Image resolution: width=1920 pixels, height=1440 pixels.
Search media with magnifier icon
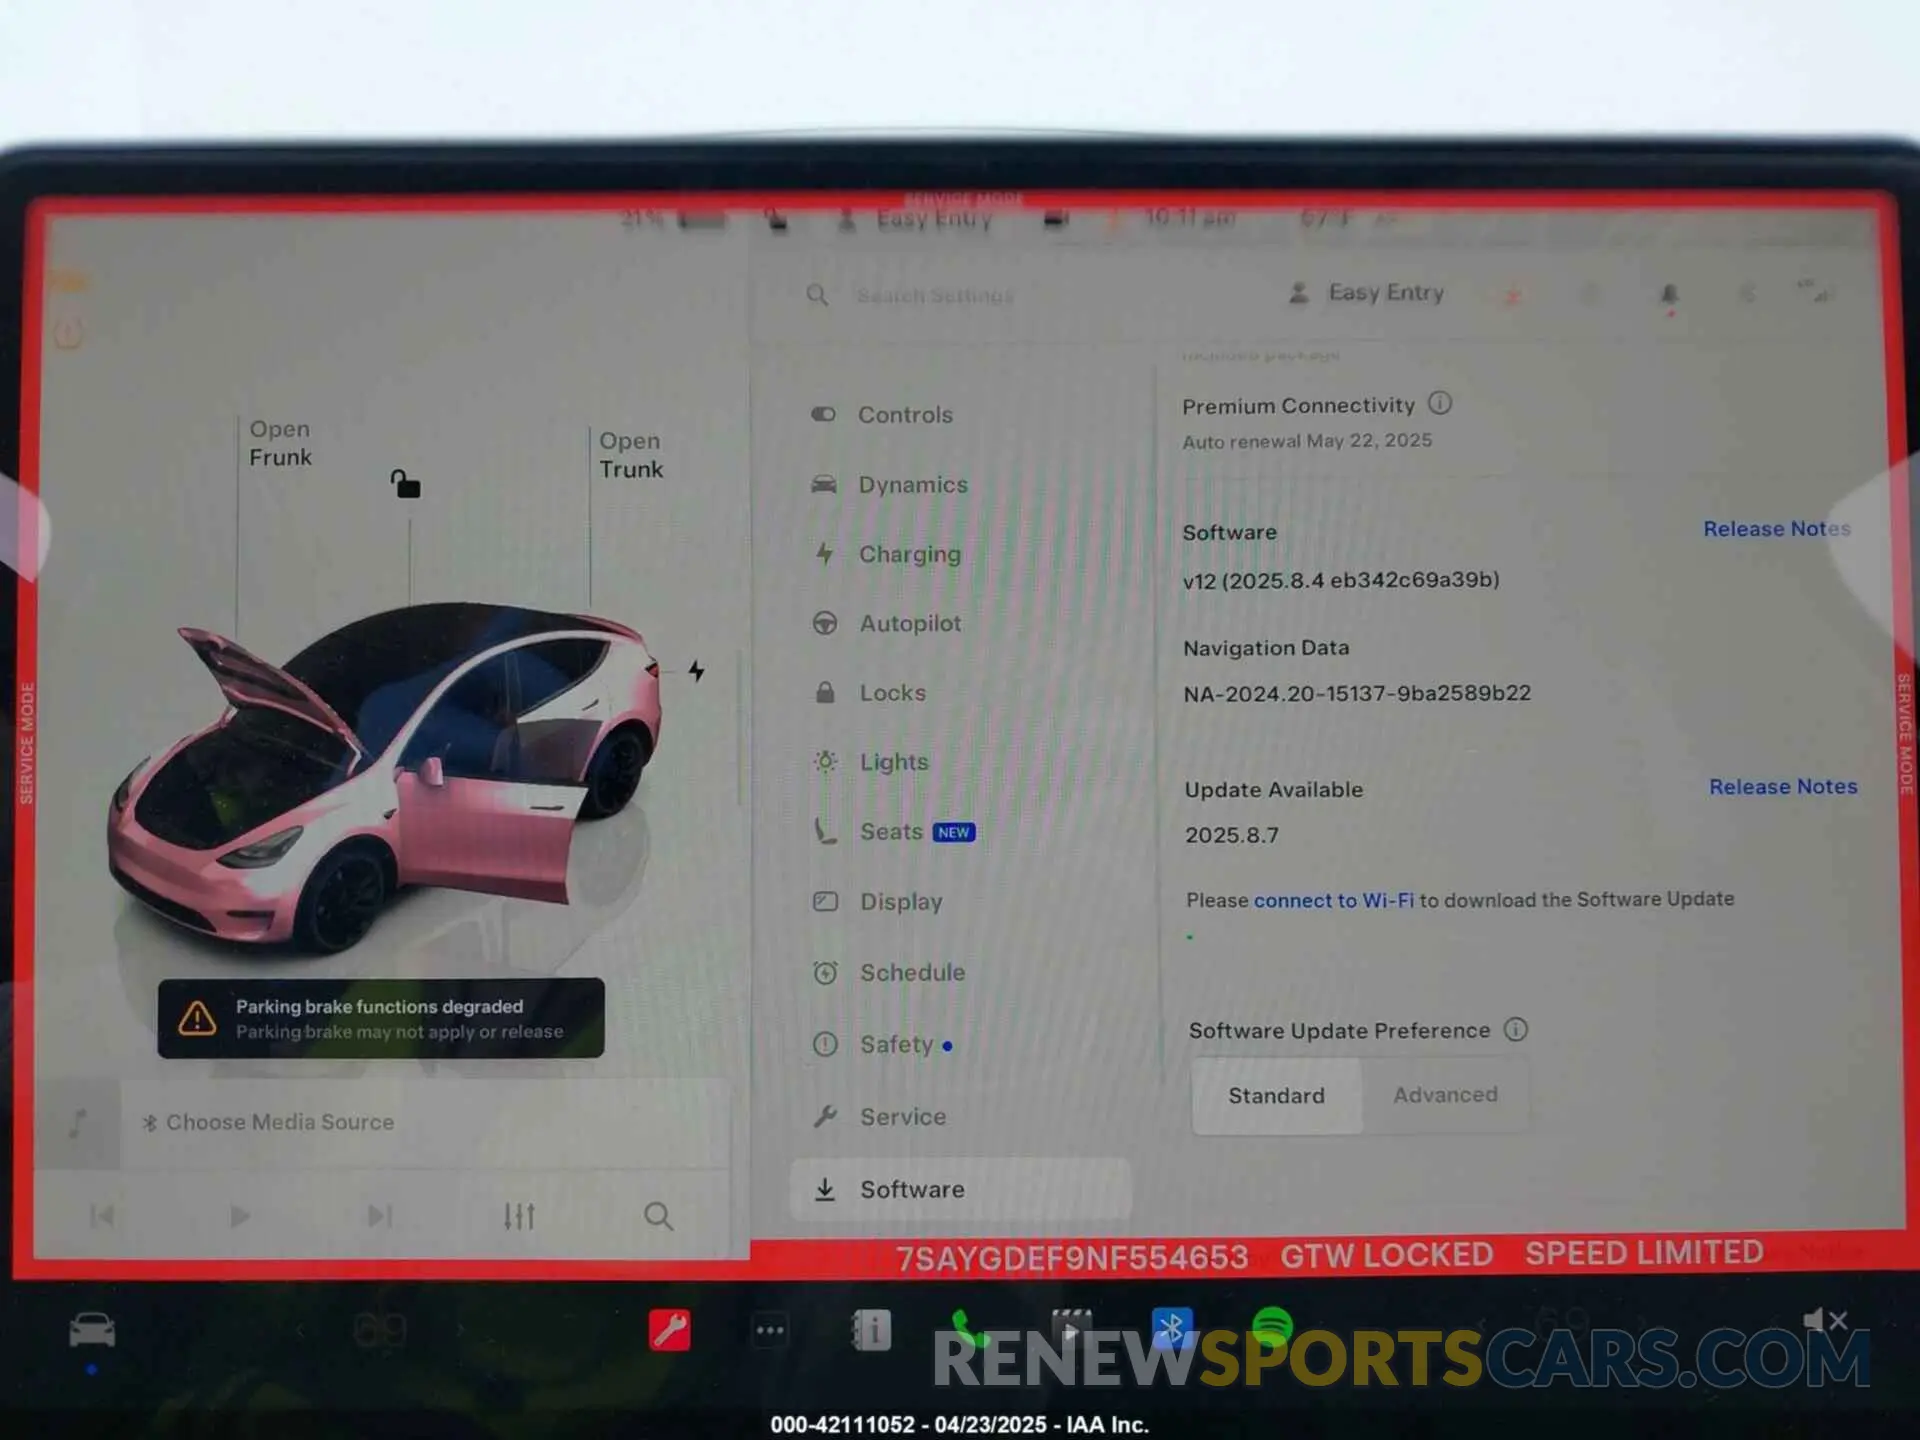658,1216
